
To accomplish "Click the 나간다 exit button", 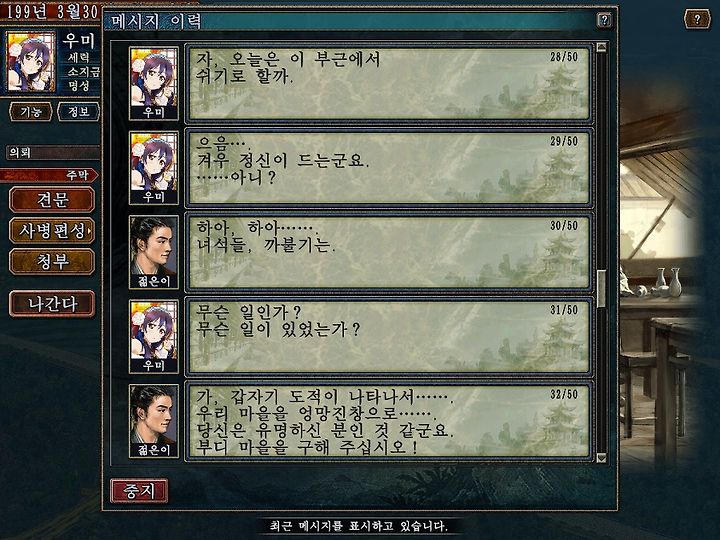I will point(52,304).
